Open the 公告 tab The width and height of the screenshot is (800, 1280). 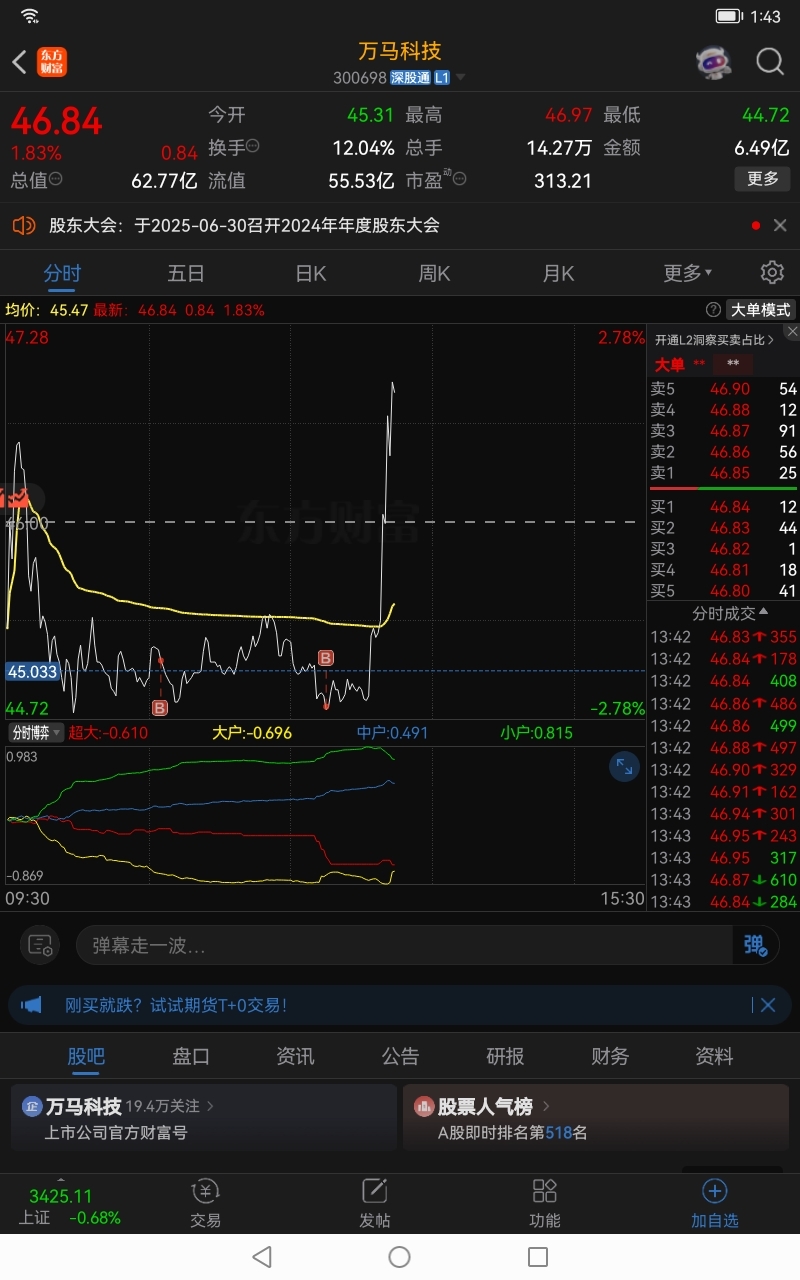click(400, 1056)
